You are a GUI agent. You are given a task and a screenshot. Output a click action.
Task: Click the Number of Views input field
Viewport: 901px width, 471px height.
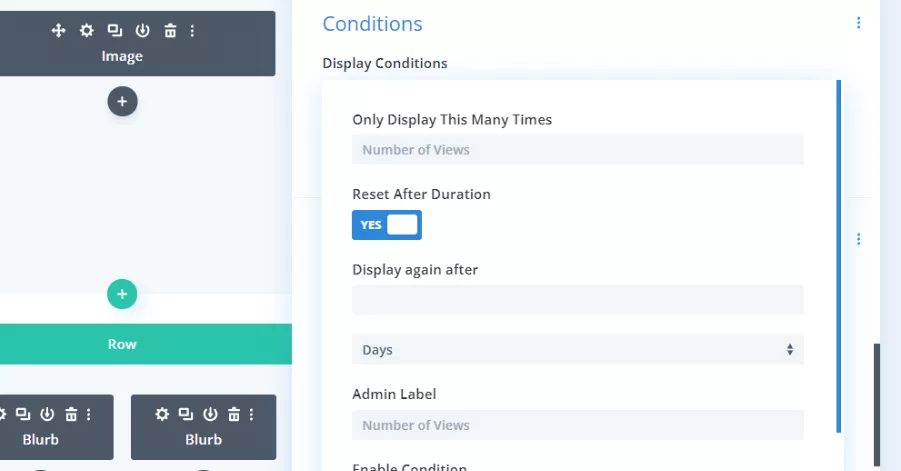(577, 150)
